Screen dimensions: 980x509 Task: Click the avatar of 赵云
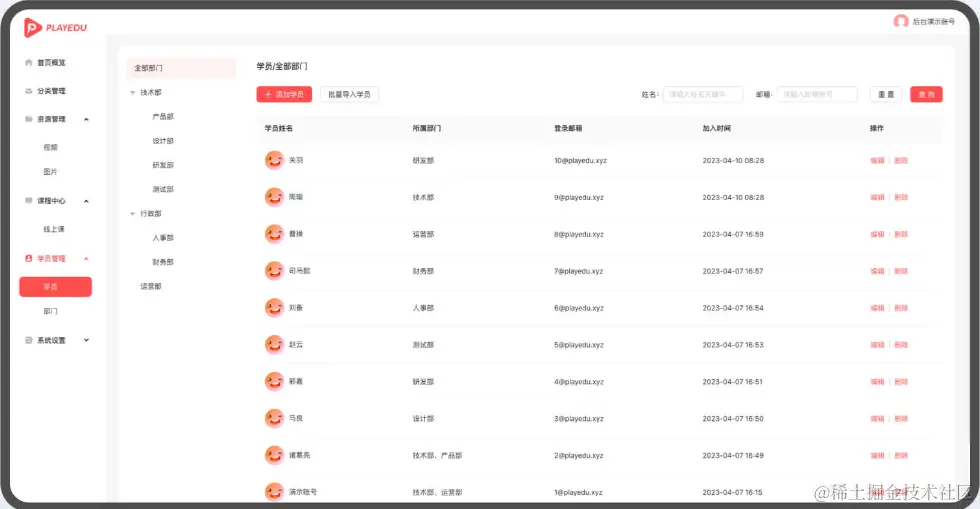pos(274,345)
